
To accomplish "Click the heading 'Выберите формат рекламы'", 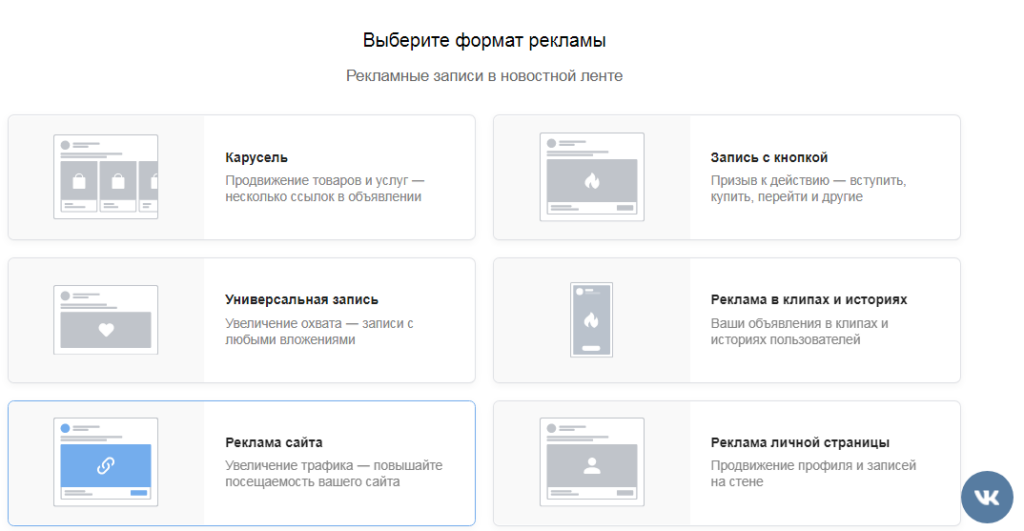I will click(x=484, y=40).
